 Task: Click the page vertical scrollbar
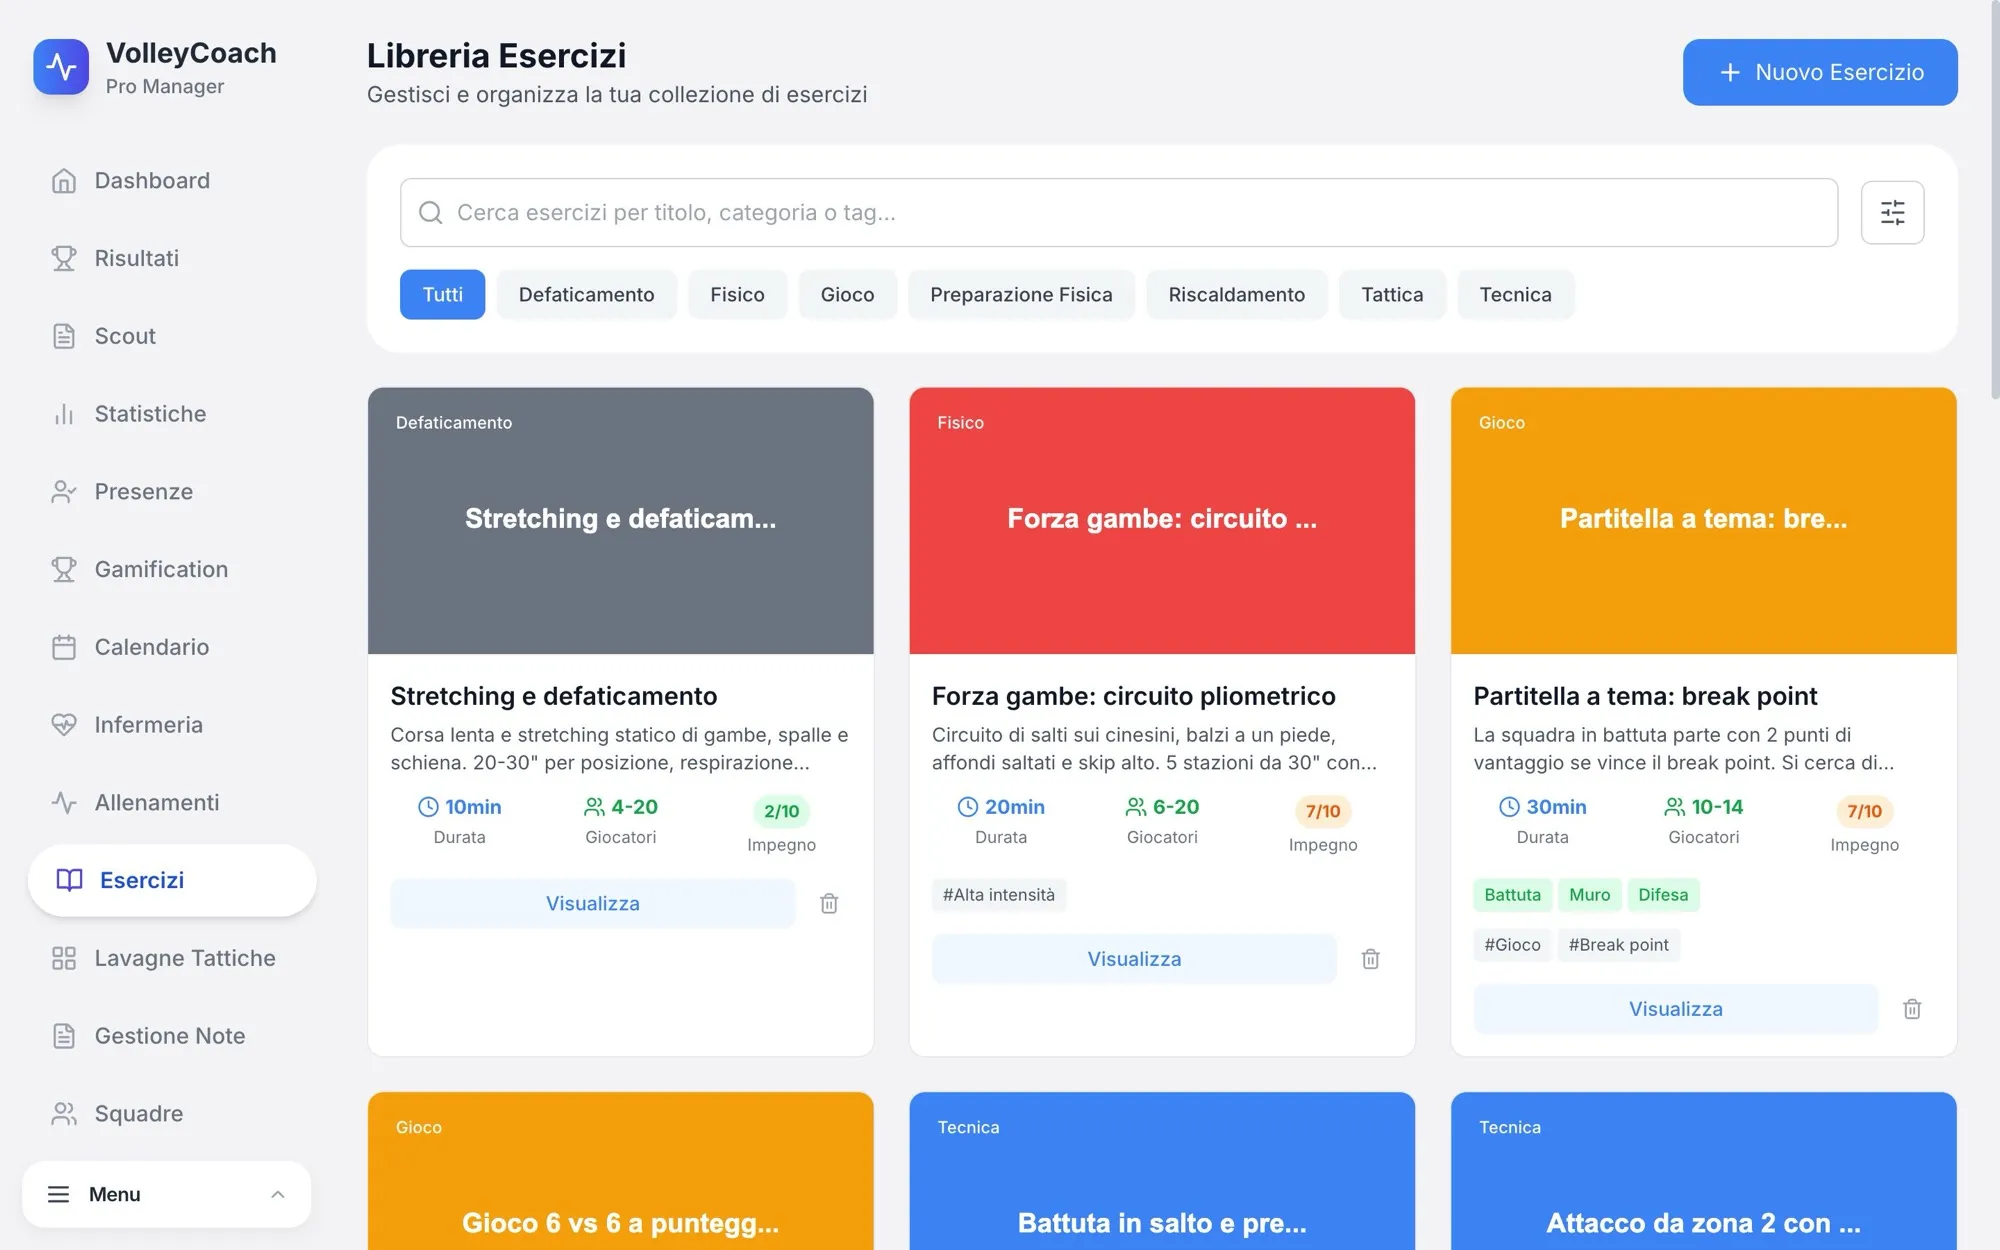1994,200
